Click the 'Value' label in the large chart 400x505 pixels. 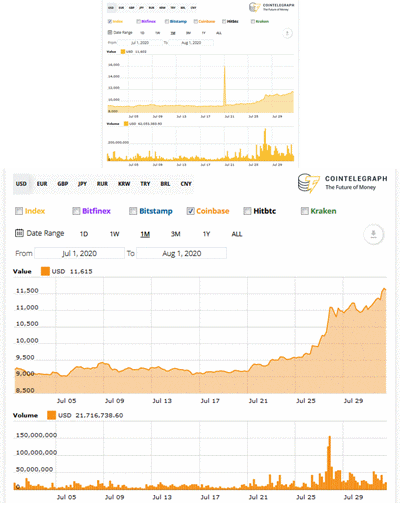(x=22, y=271)
